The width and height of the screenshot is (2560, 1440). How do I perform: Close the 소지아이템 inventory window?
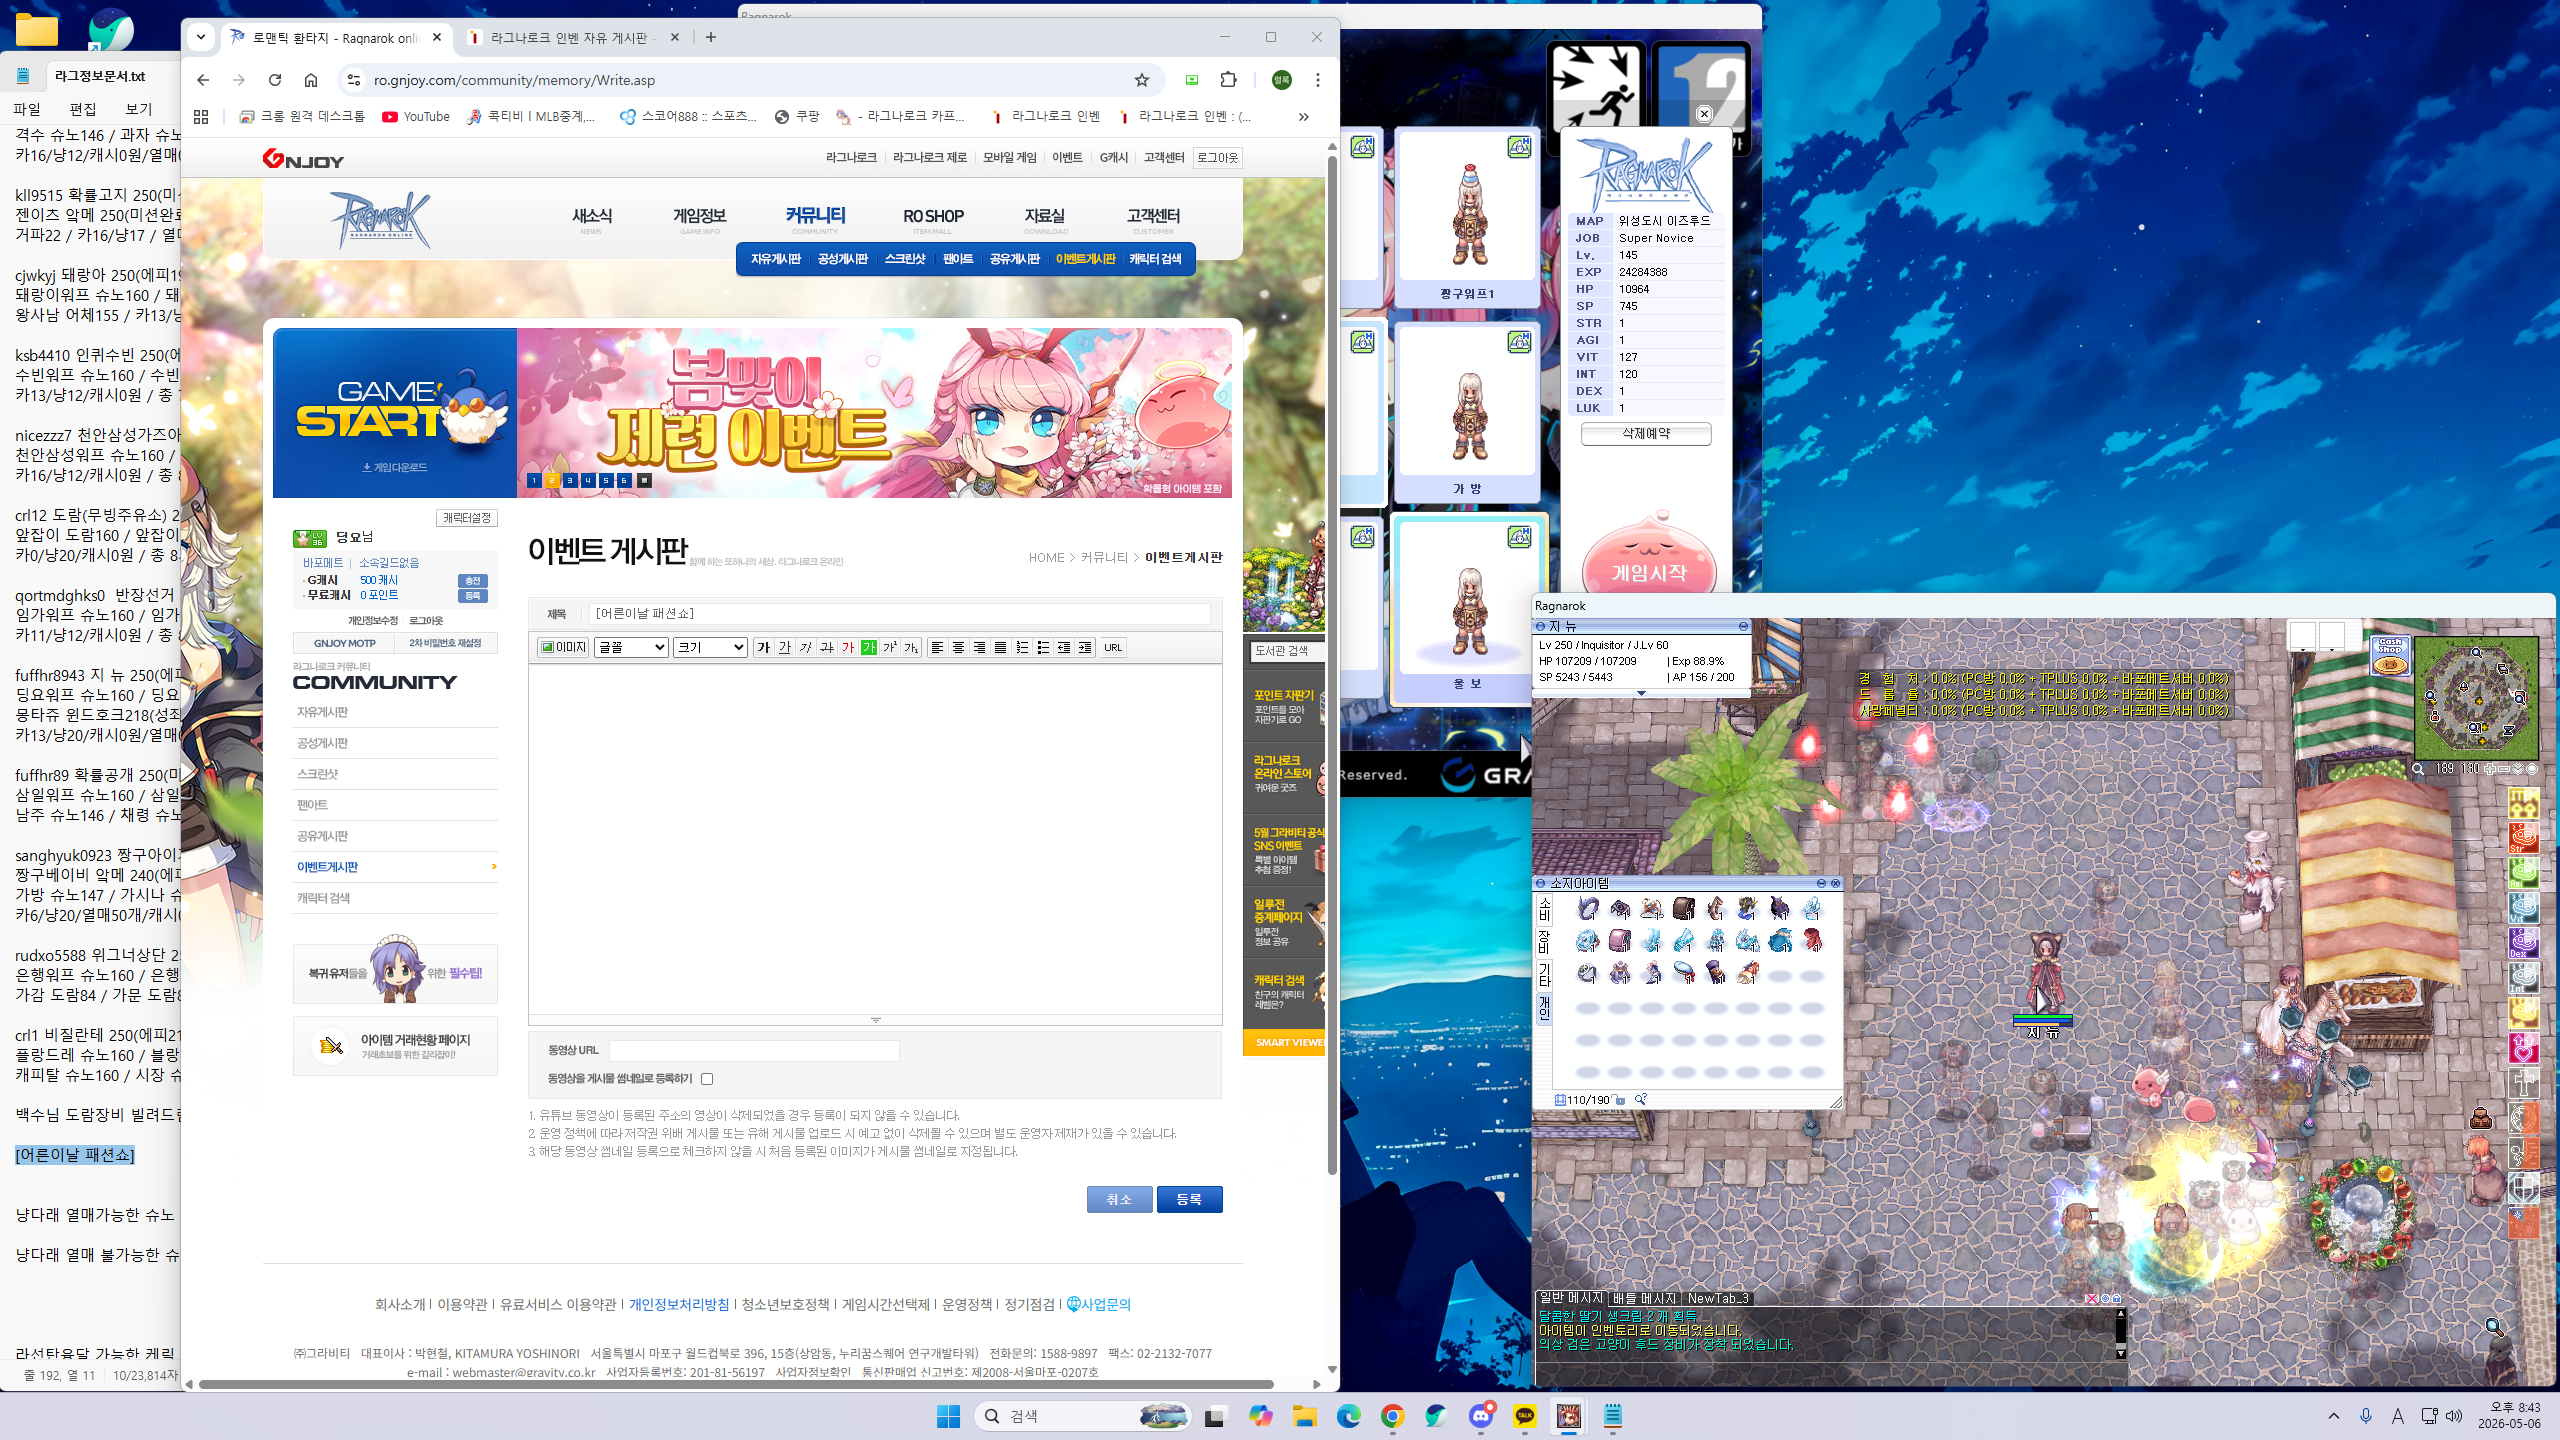tap(1835, 883)
